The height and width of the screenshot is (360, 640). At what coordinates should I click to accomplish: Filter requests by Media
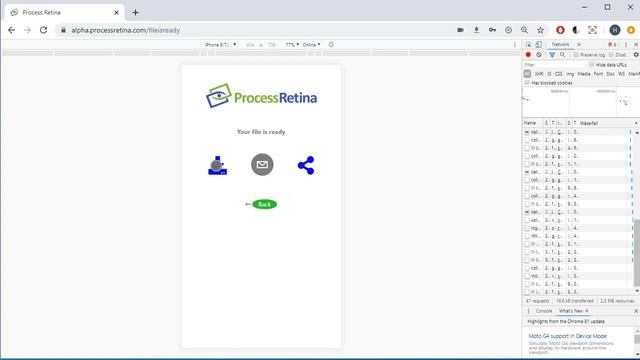tap(584, 74)
